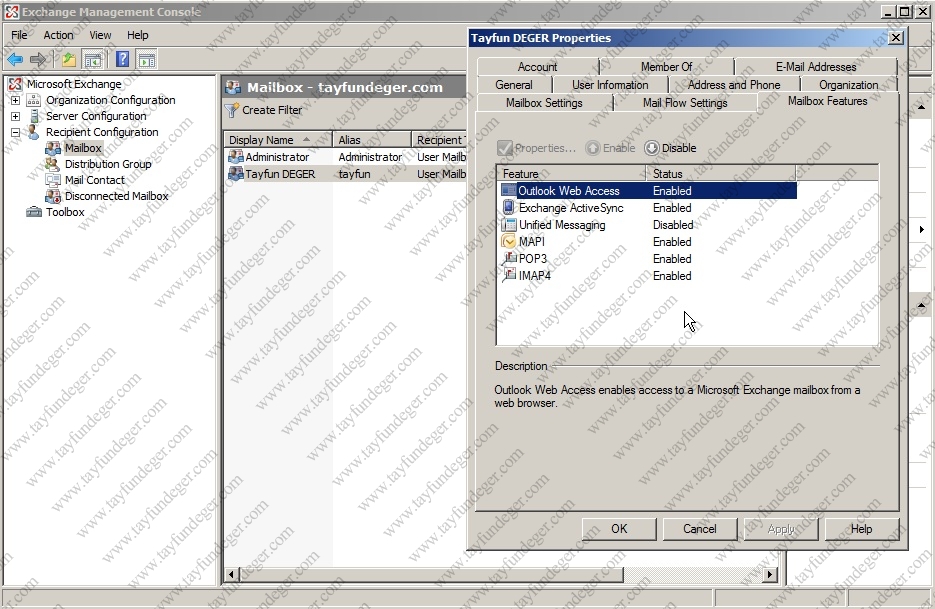Click Cancel in the properties dialog
Viewport: 935px width, 609px height.
pos(700,529)
